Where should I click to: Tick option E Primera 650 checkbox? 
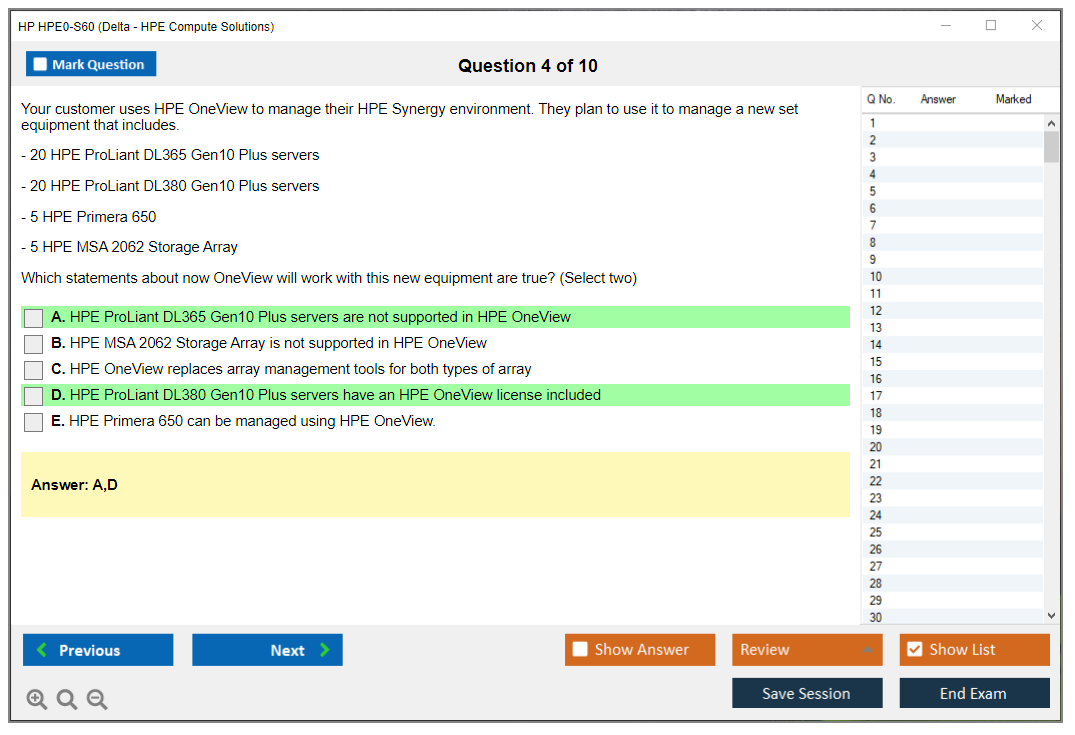click(x=34, y=422)
